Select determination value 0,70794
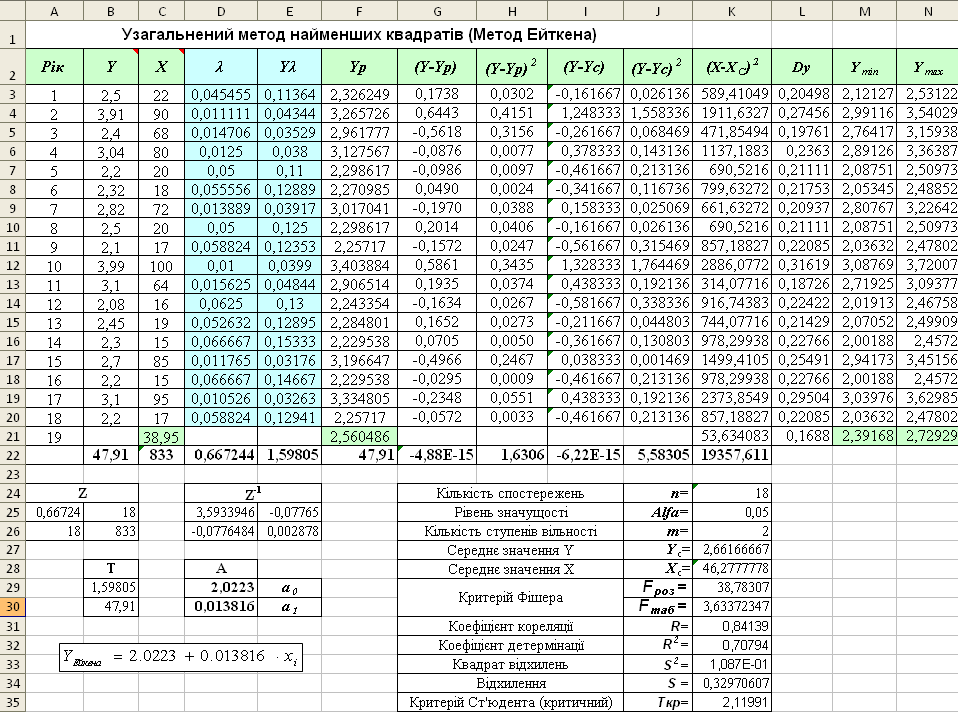This screenshot has height=712, width=958. [732, 645]
